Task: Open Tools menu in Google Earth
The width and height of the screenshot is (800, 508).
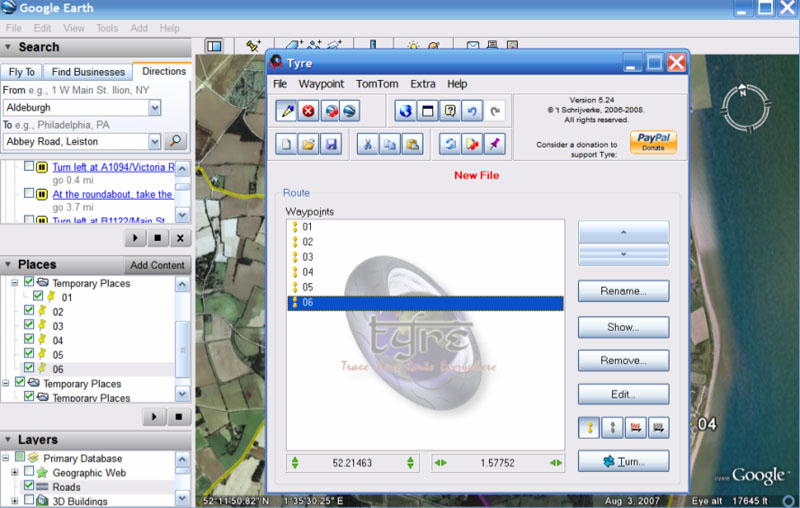Action: 107,28
